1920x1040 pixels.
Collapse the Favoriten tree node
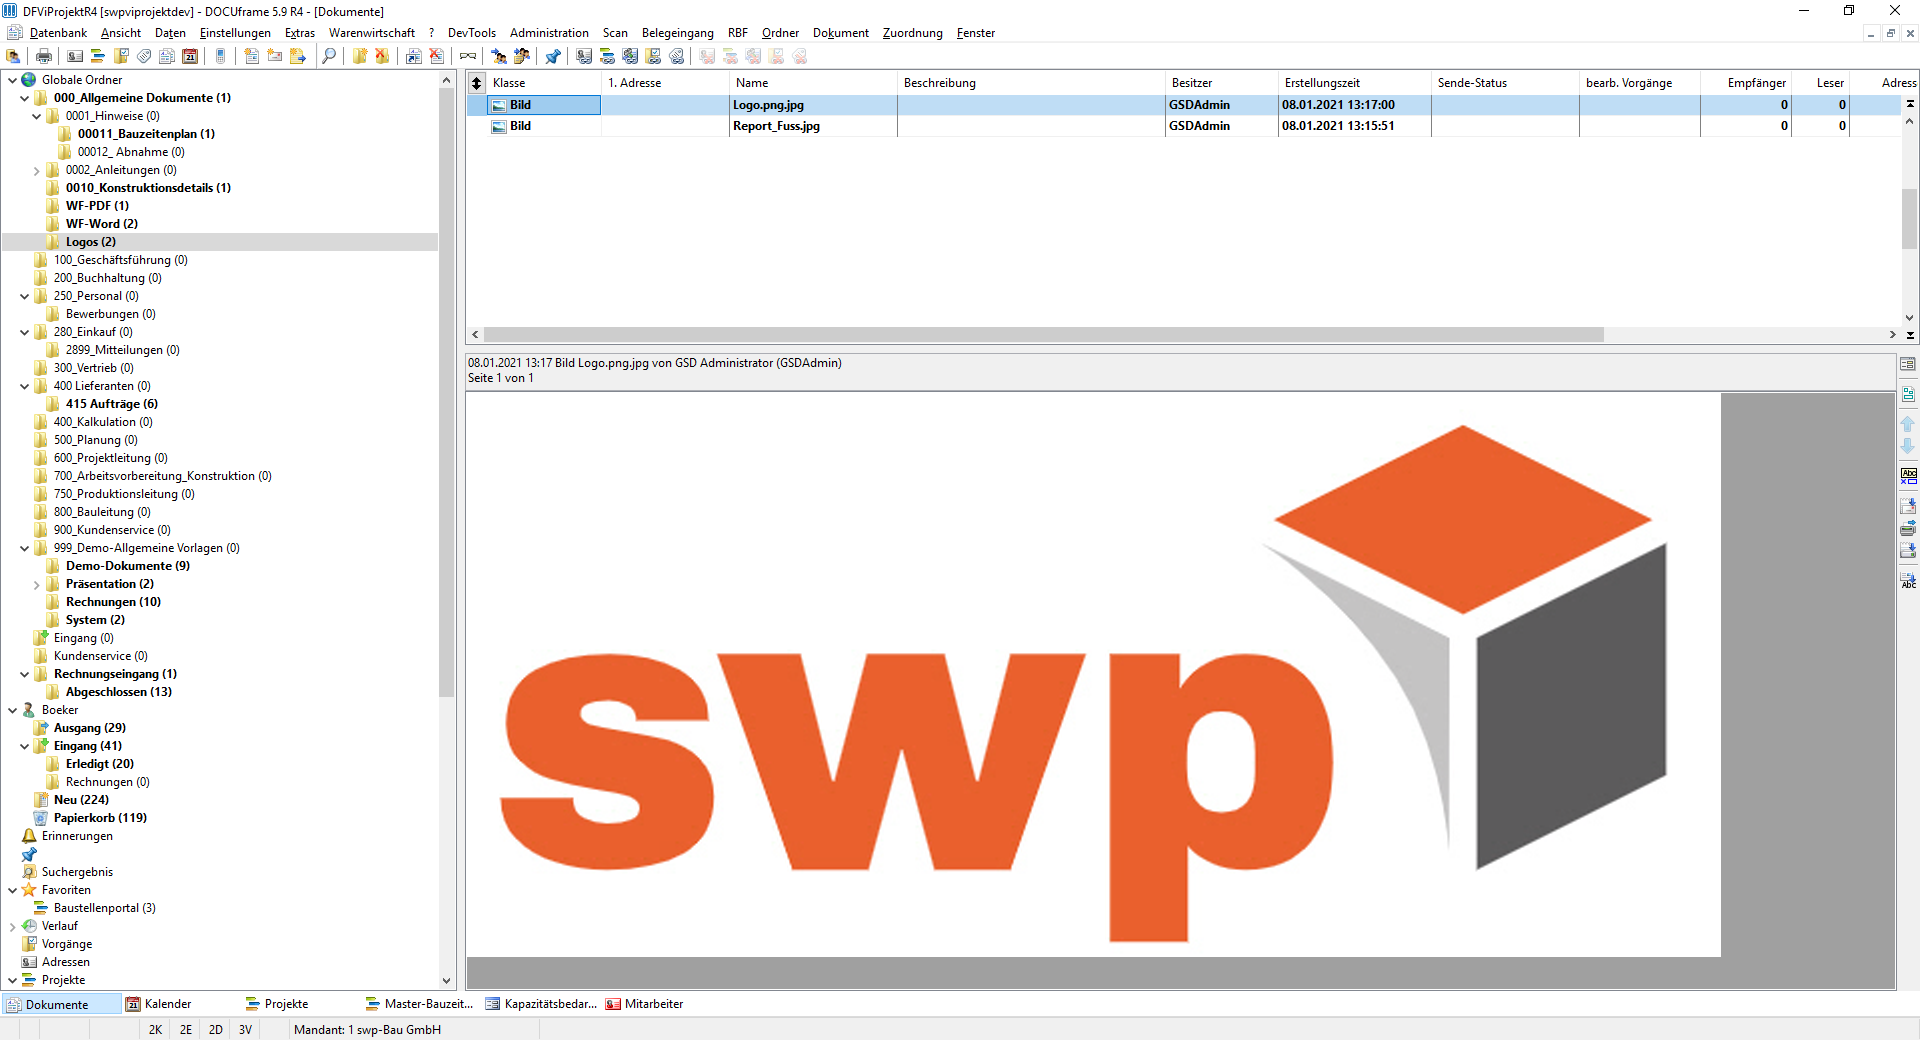pos(12,890)
